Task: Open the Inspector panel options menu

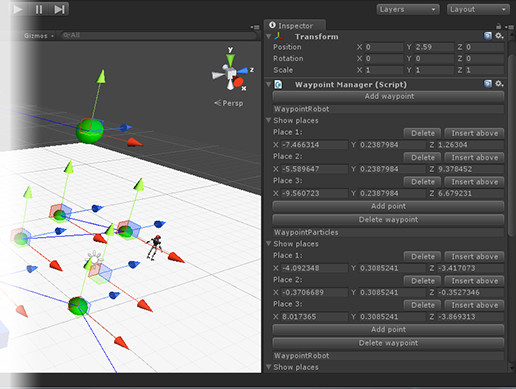Action: point(509,27)
